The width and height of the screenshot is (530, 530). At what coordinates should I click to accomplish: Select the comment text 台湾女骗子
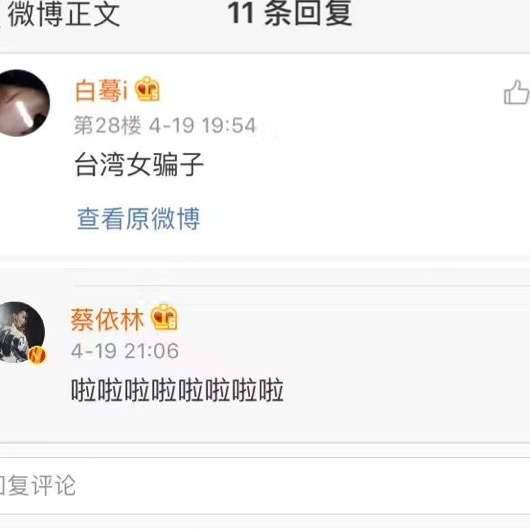139,164
